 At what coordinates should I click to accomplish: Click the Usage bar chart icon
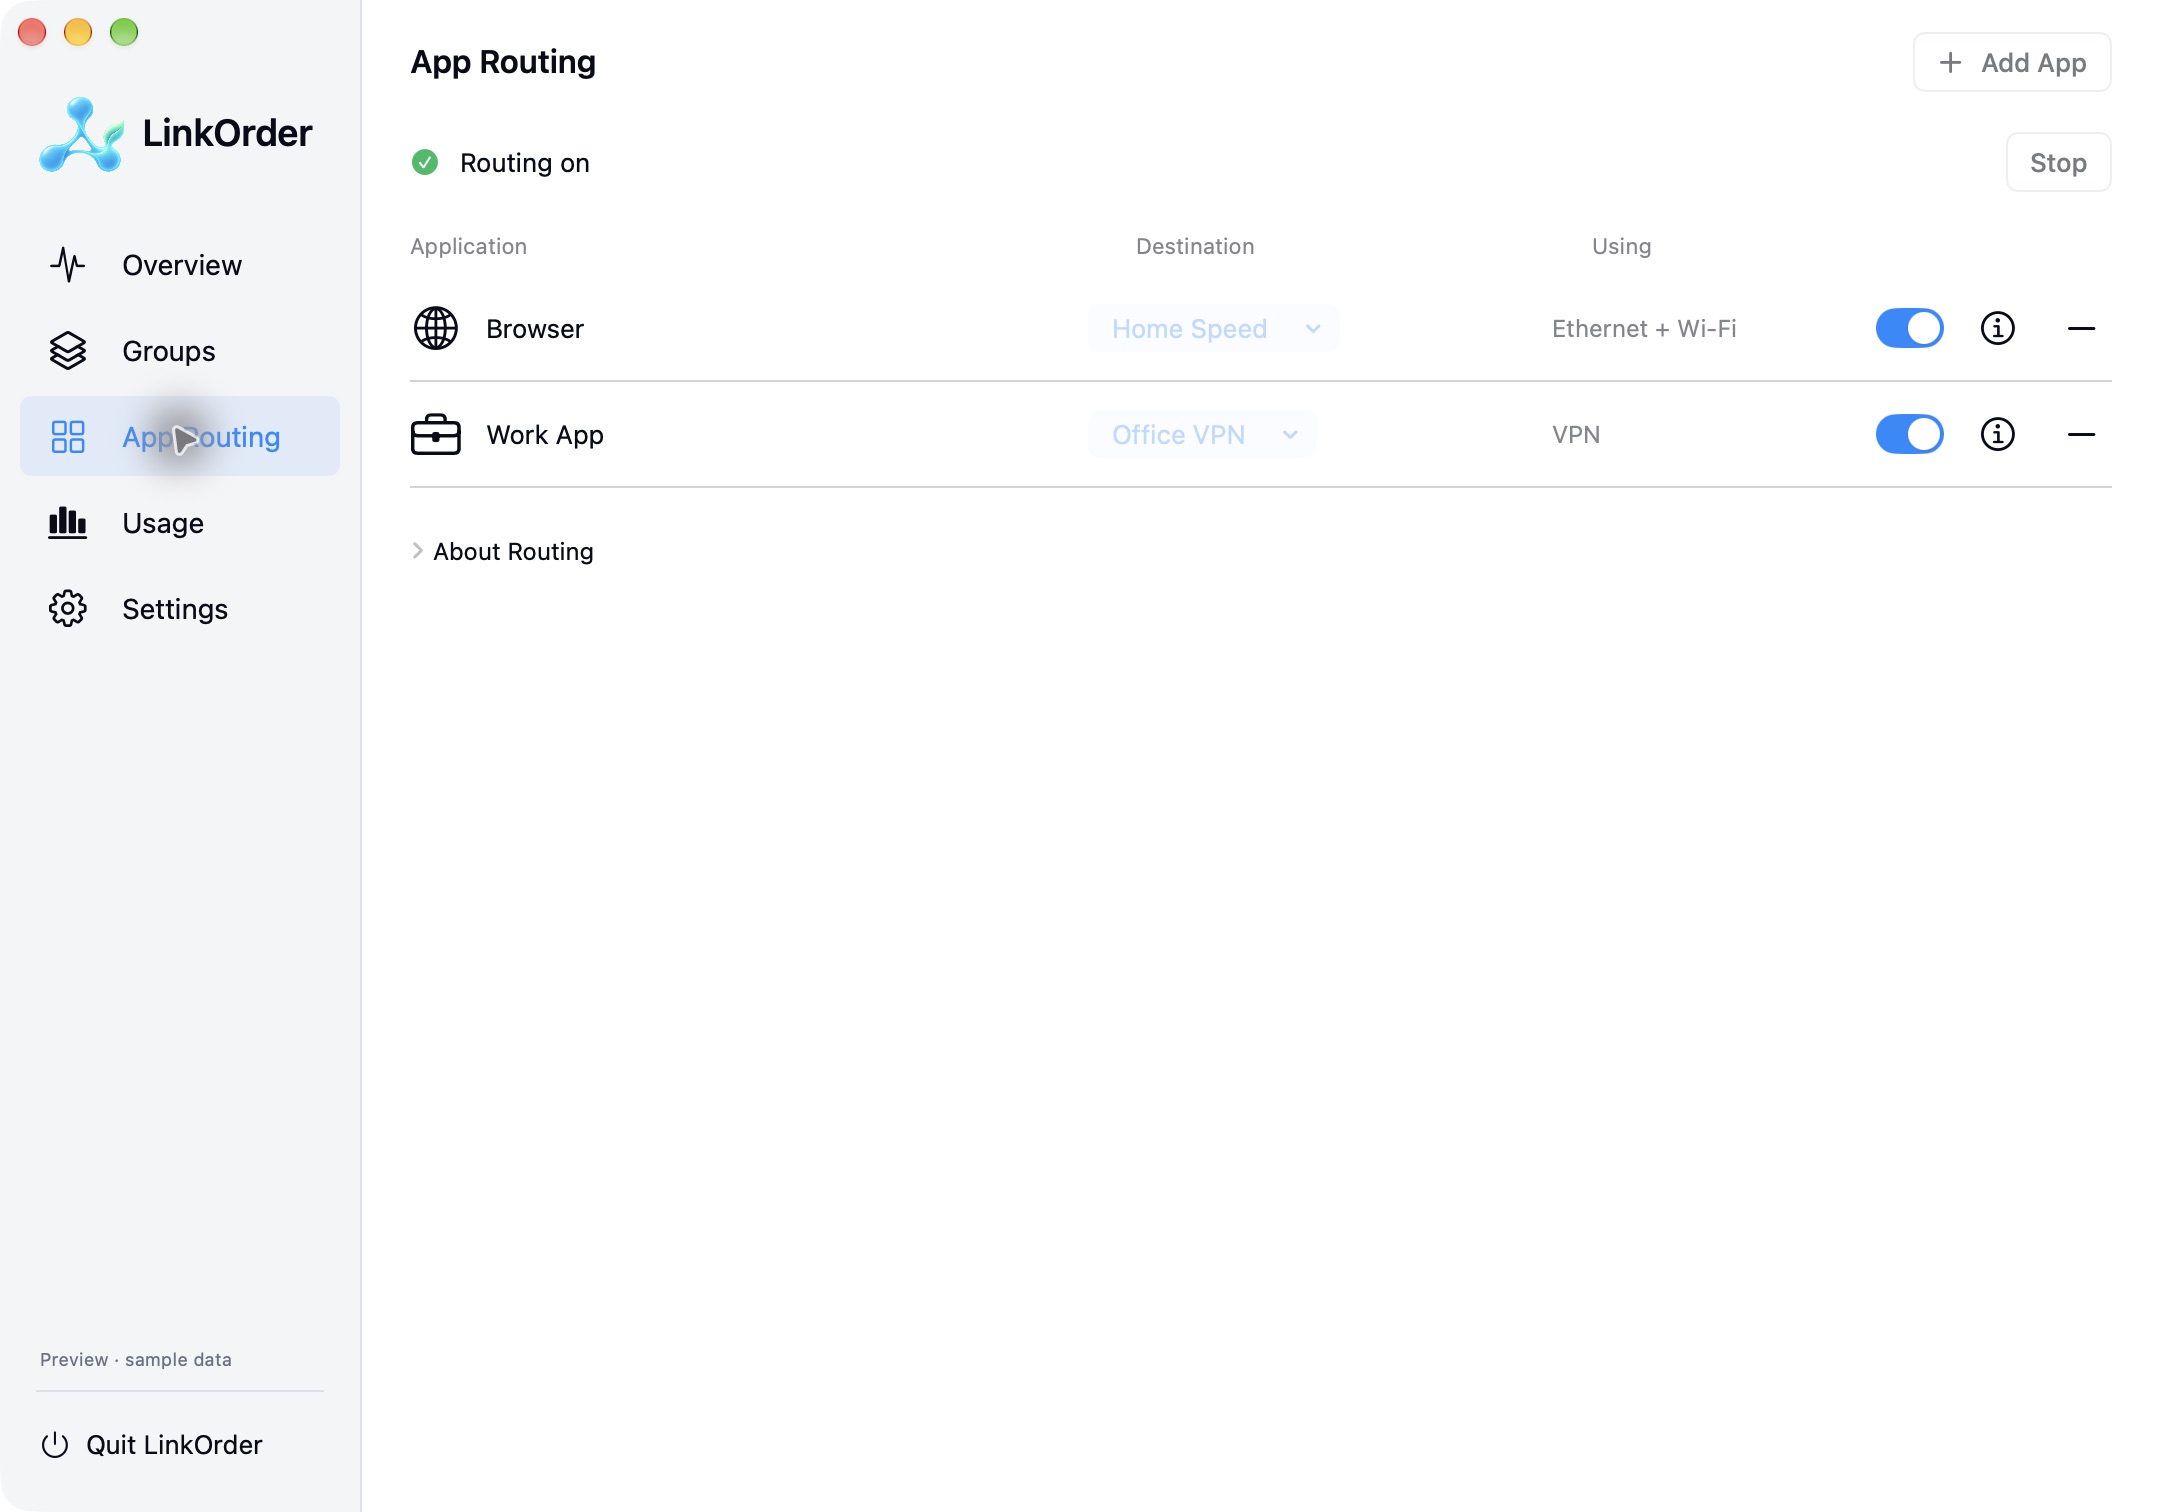[68, 523]
